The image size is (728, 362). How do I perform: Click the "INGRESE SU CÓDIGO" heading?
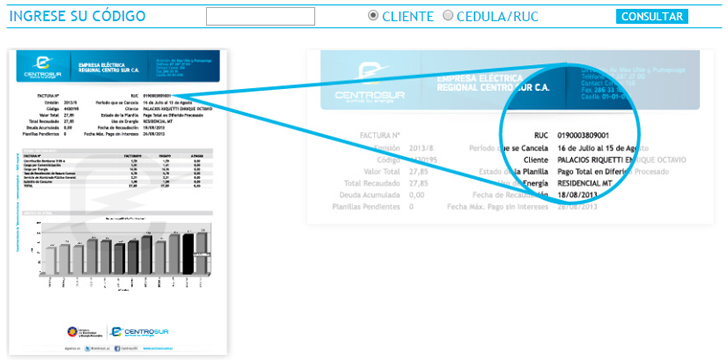tap(78, 16)
